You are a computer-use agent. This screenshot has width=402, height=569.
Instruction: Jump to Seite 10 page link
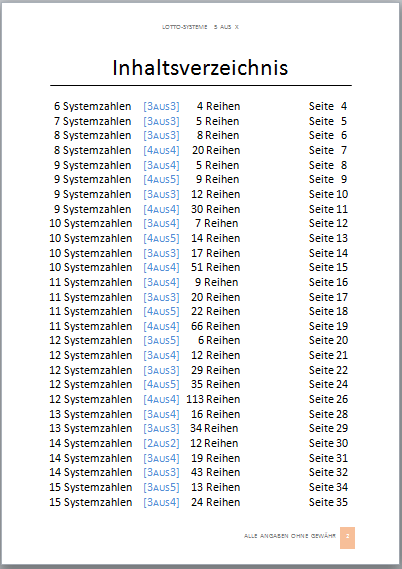point(328,194)
